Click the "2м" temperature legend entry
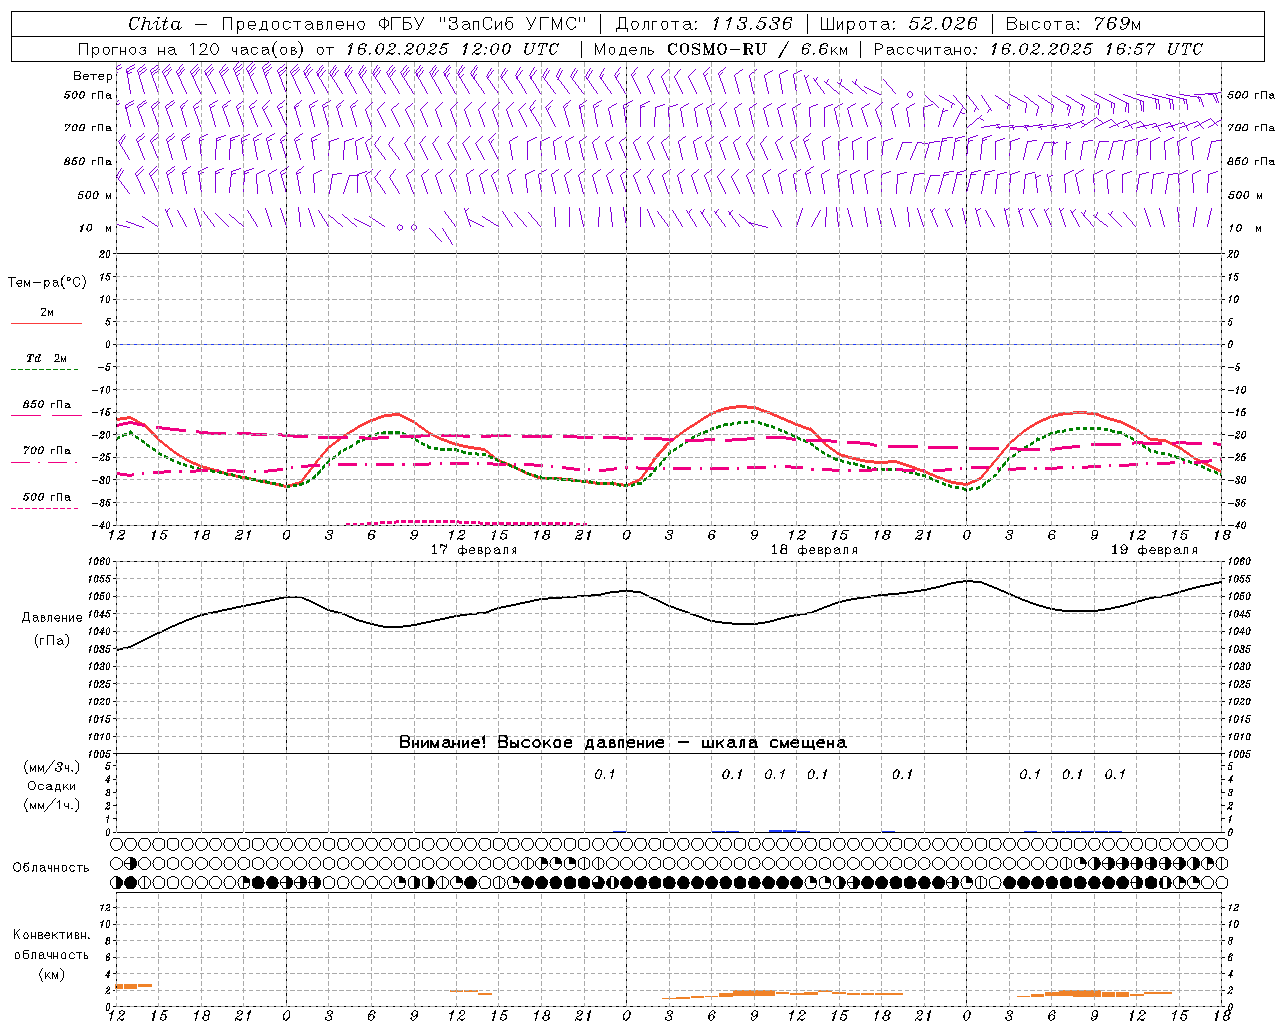Screen dimensions: 1280x1024 (x=47, y=313)
